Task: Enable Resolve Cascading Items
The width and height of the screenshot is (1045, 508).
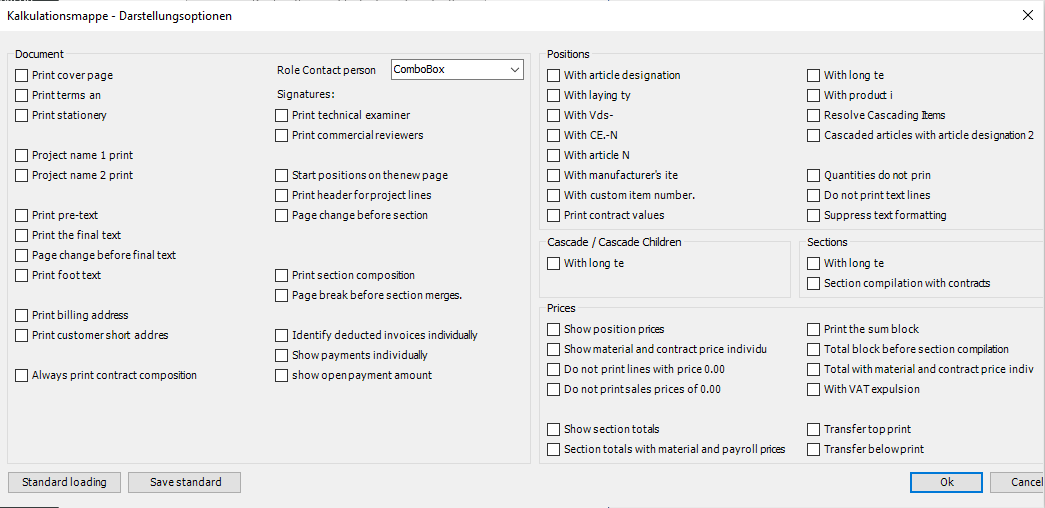Action: 813,115
